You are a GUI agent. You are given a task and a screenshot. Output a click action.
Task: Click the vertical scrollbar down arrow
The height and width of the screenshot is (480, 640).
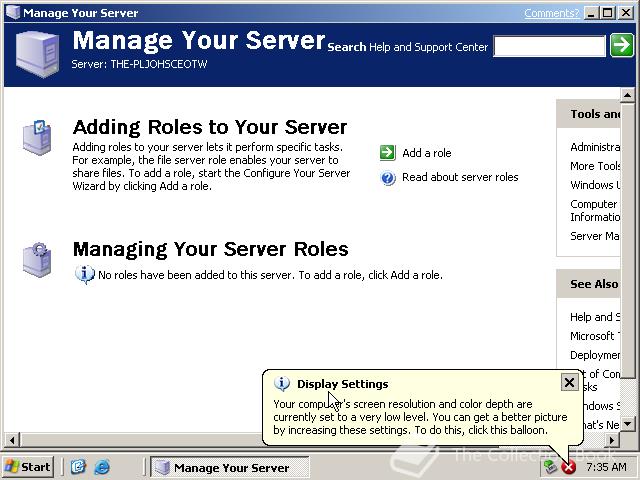tap(627, 424)
